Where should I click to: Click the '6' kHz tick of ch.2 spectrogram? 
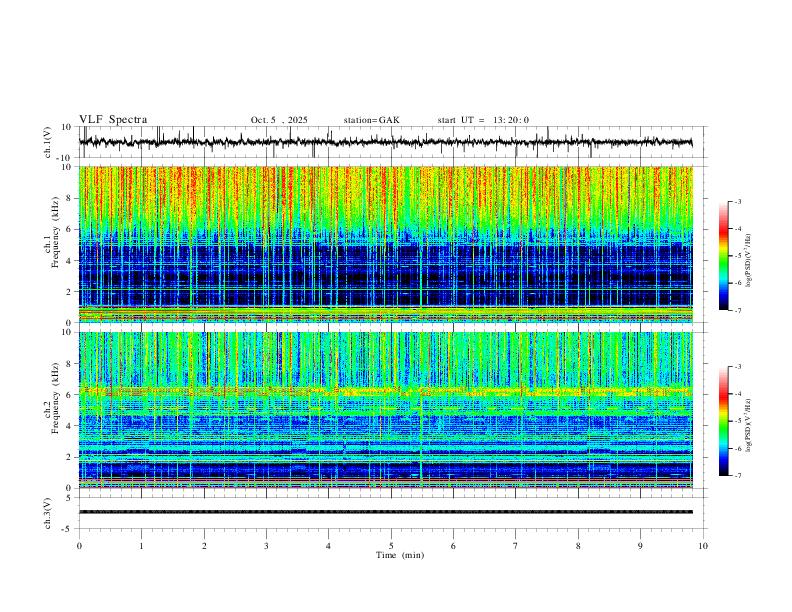click(69, 395)
